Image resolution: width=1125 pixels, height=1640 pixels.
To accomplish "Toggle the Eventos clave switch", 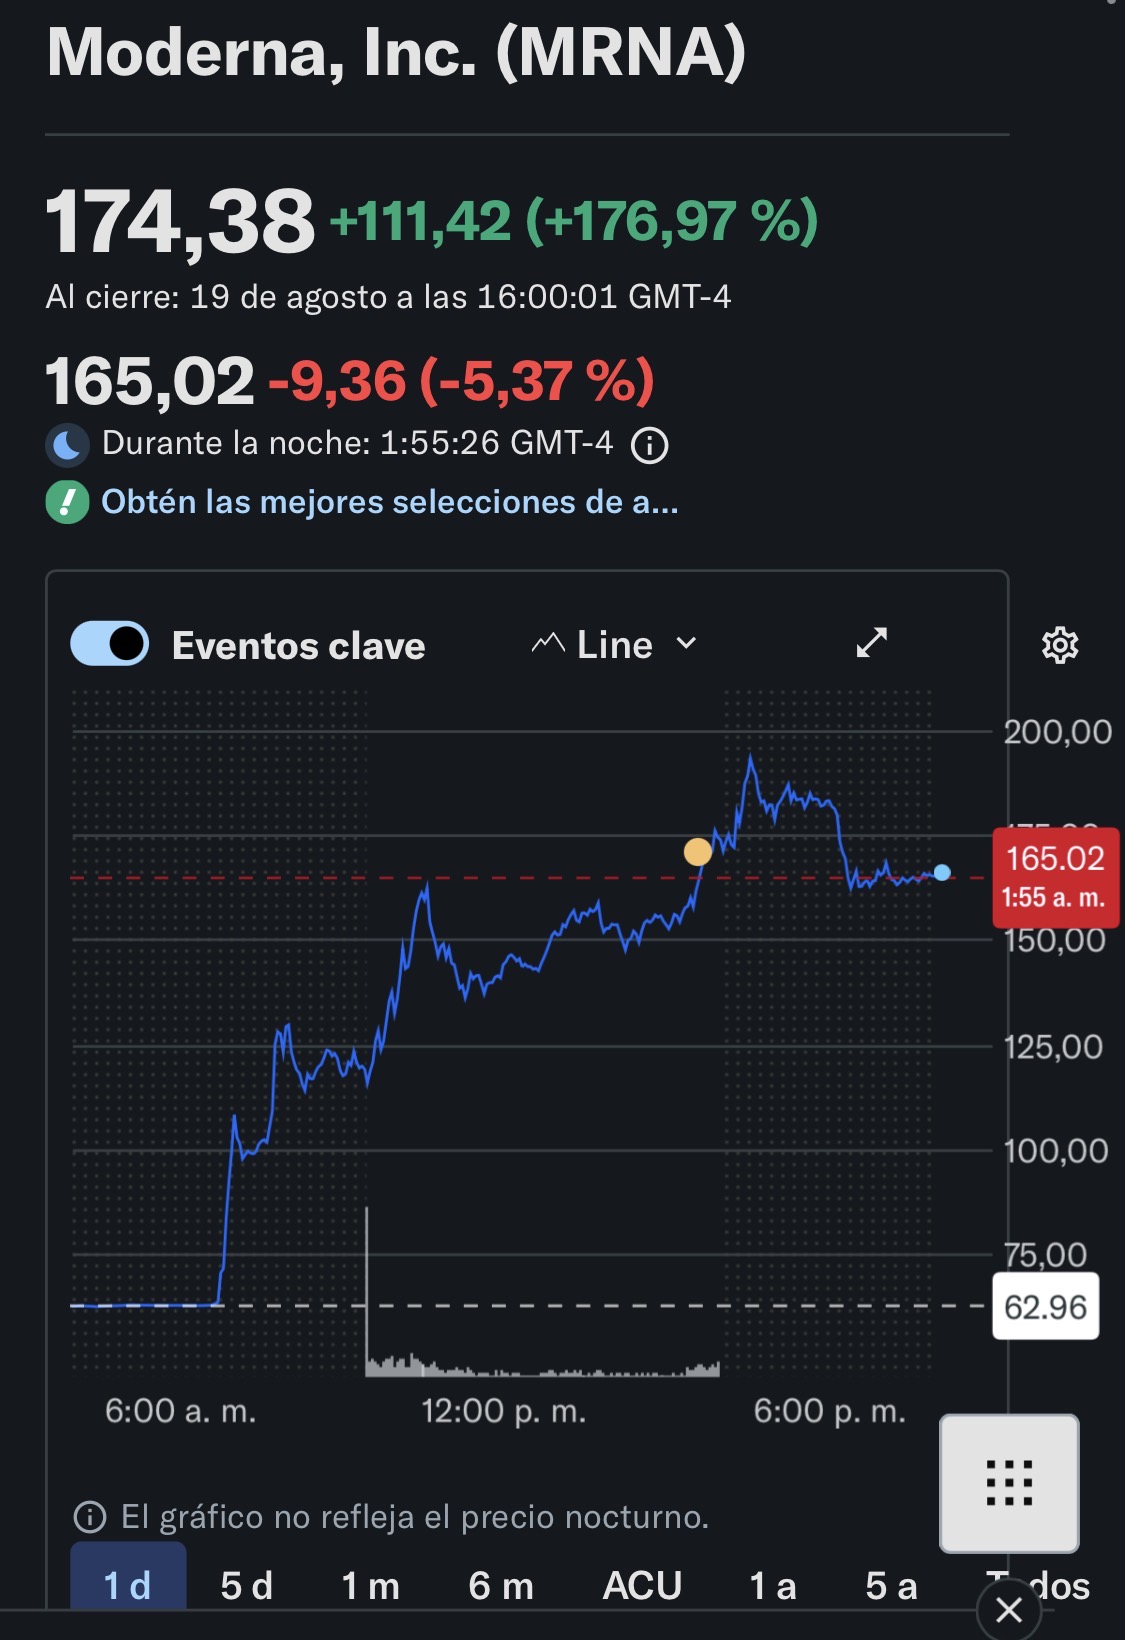I will 110,644.
